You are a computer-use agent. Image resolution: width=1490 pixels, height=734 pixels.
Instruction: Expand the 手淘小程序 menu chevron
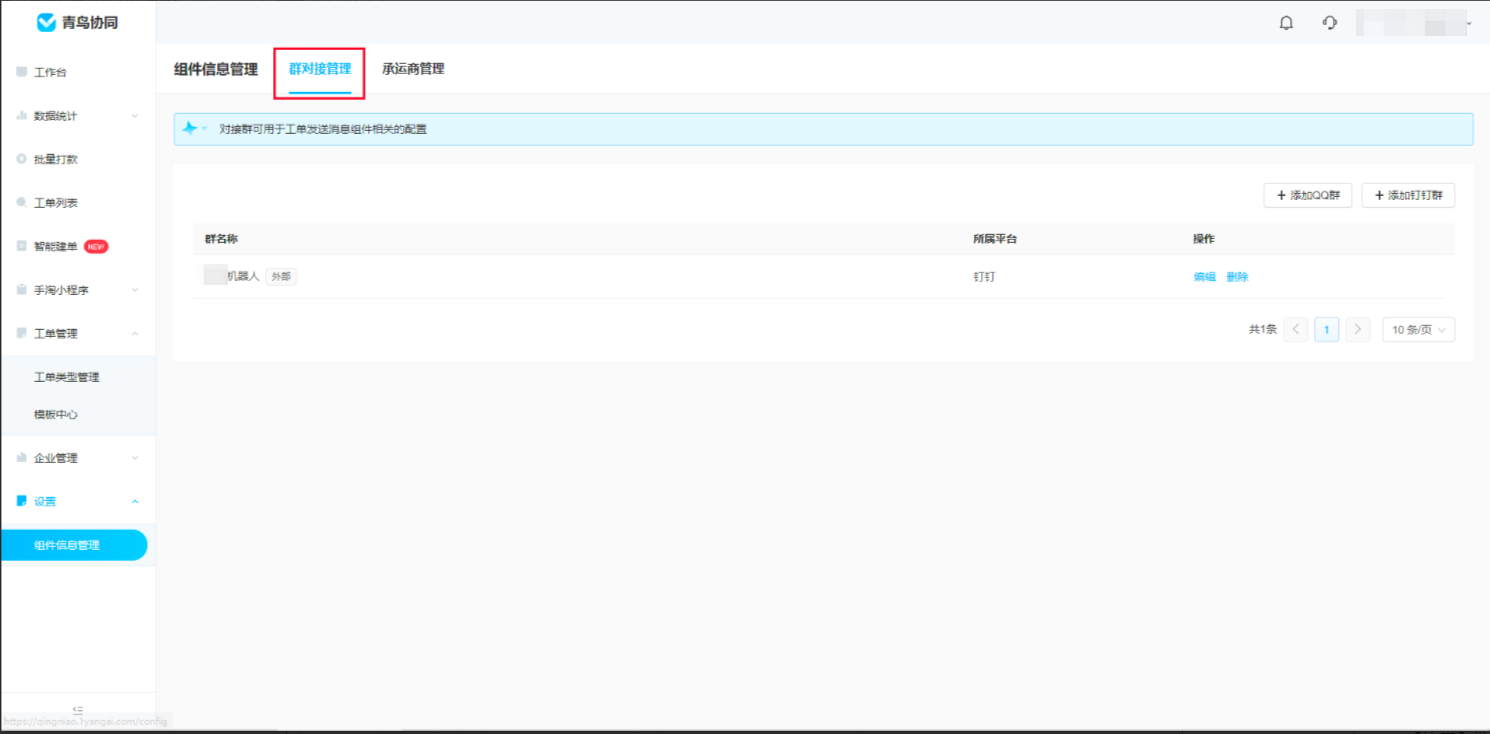[135, 290]
